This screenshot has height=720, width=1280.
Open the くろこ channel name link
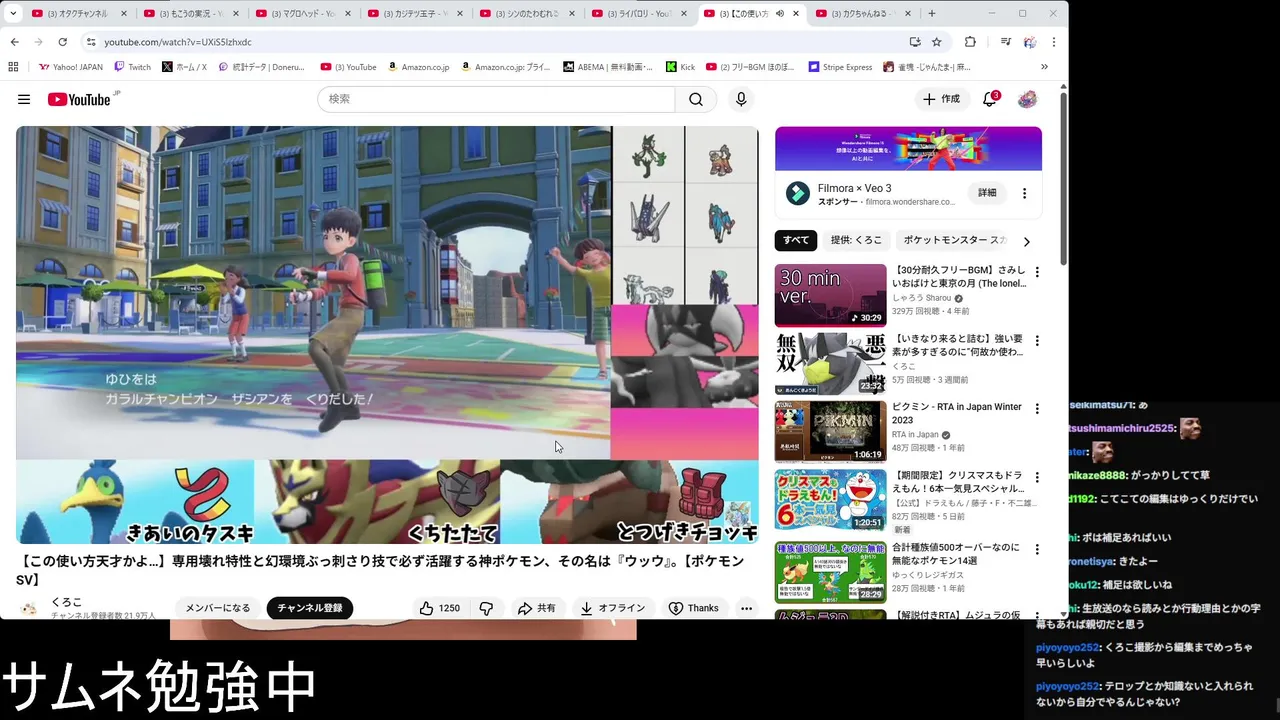pos(67,602)
